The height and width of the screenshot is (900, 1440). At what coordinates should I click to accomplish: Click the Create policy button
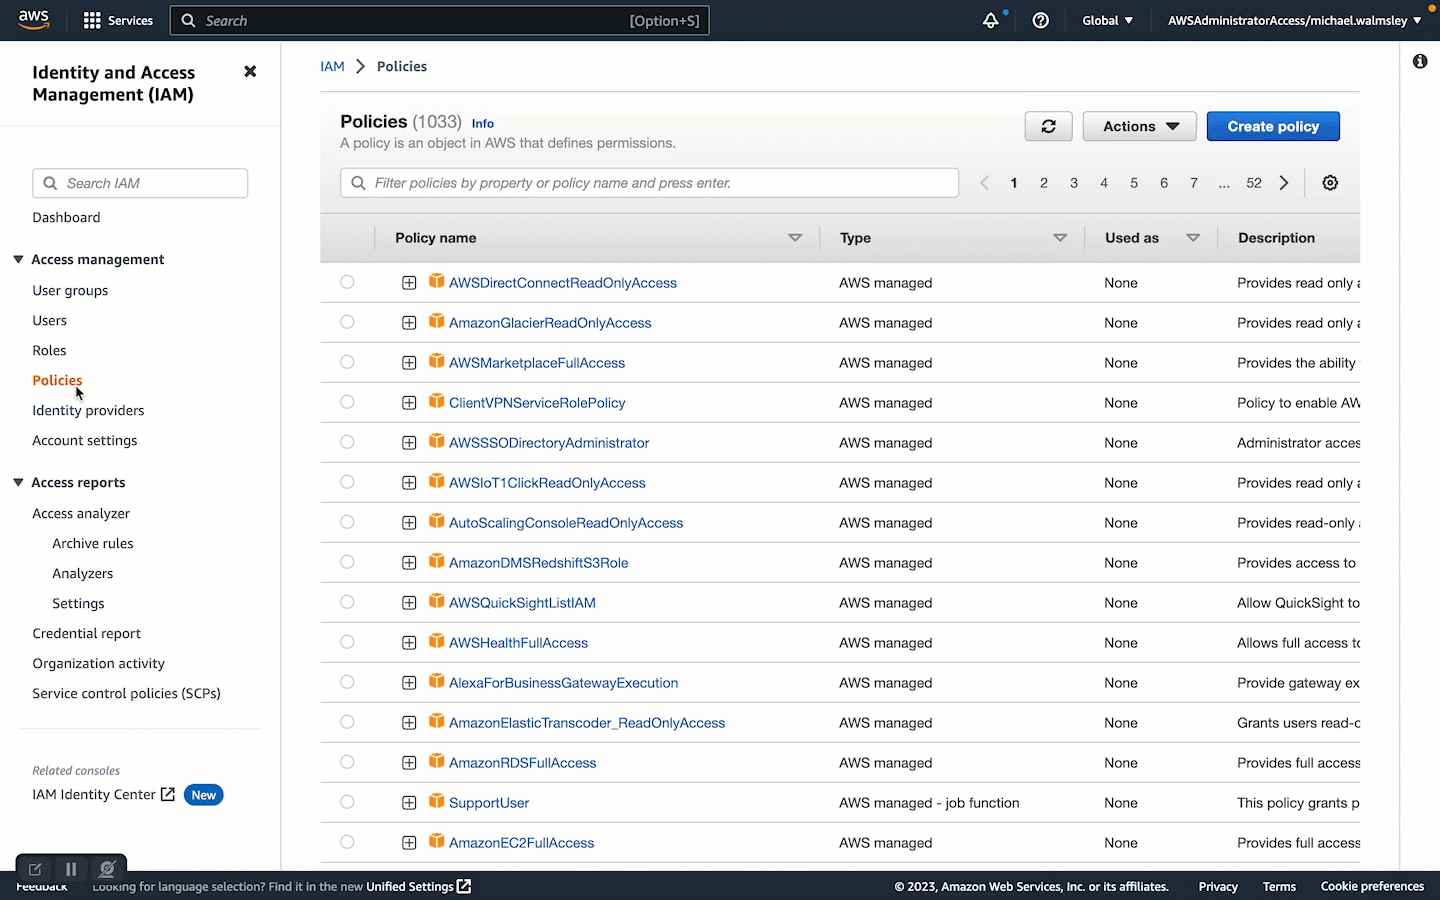[1273, 126]
